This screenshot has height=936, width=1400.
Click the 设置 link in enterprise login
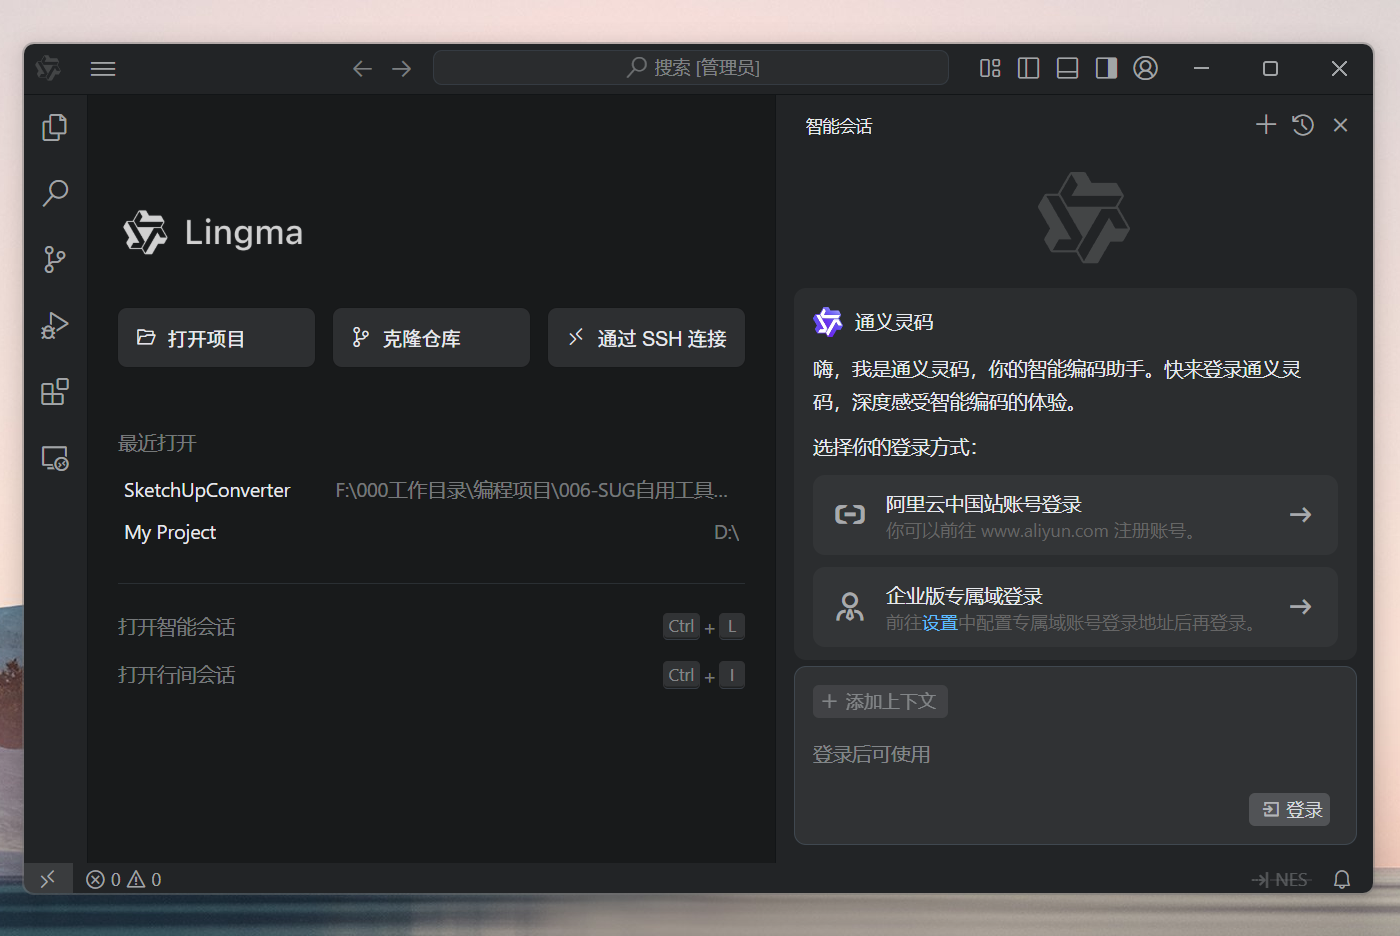point(939,623)
